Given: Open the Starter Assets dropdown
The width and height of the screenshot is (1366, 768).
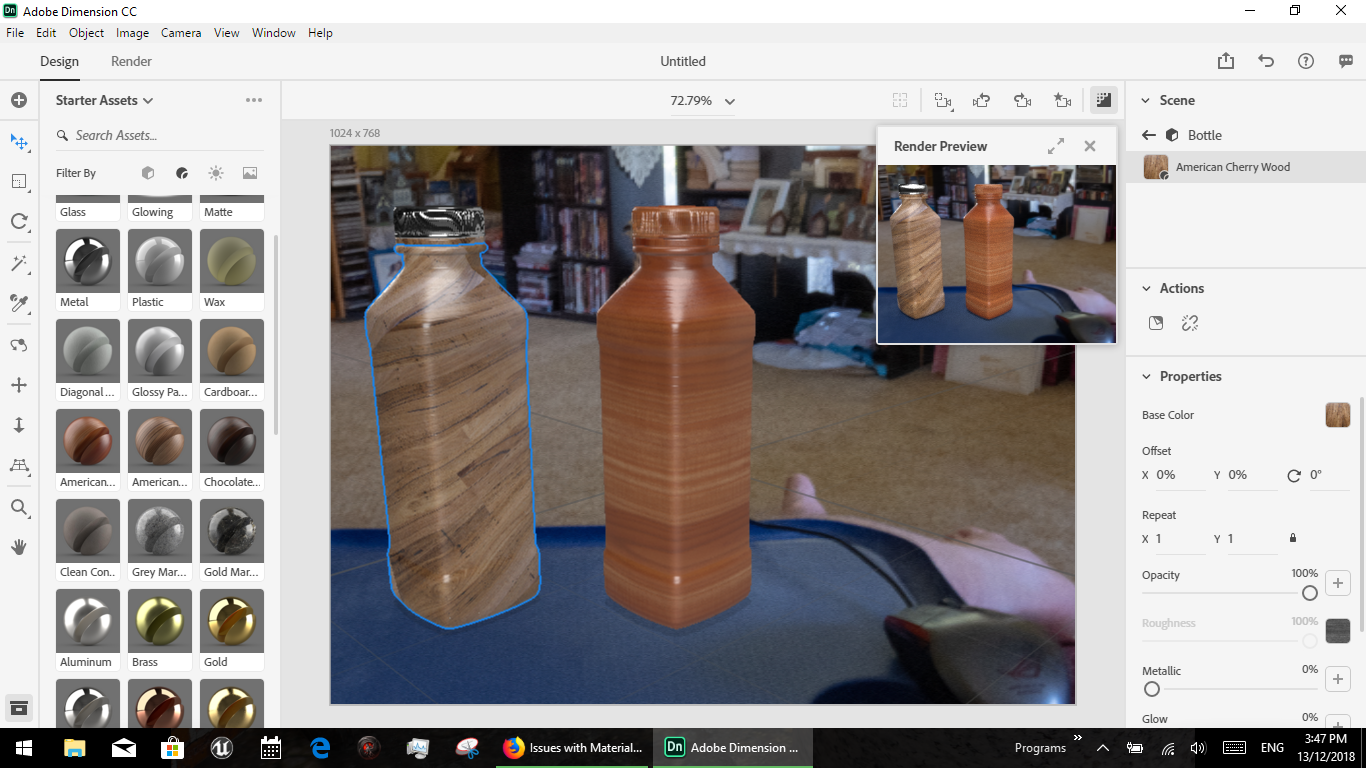Looking at the screenshot, I should click(104, 100).
